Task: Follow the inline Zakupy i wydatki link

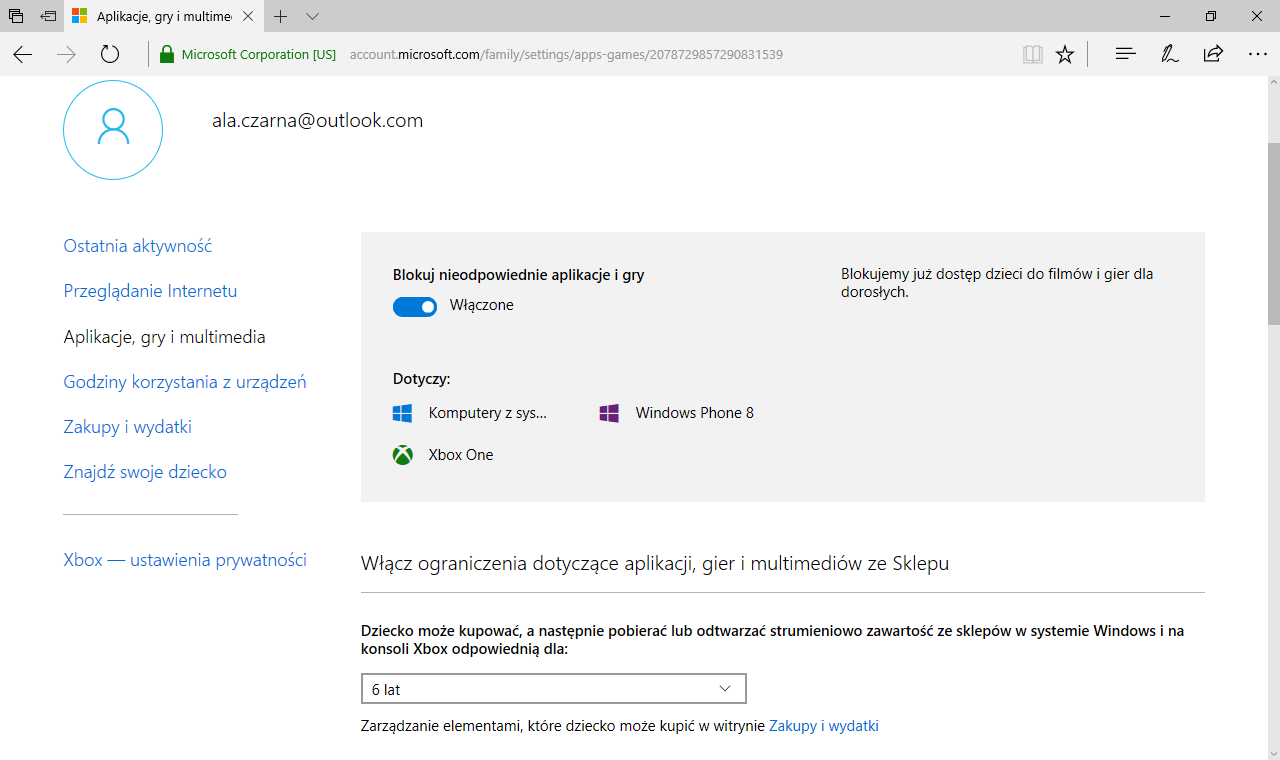Action: [x=823, y=726]
